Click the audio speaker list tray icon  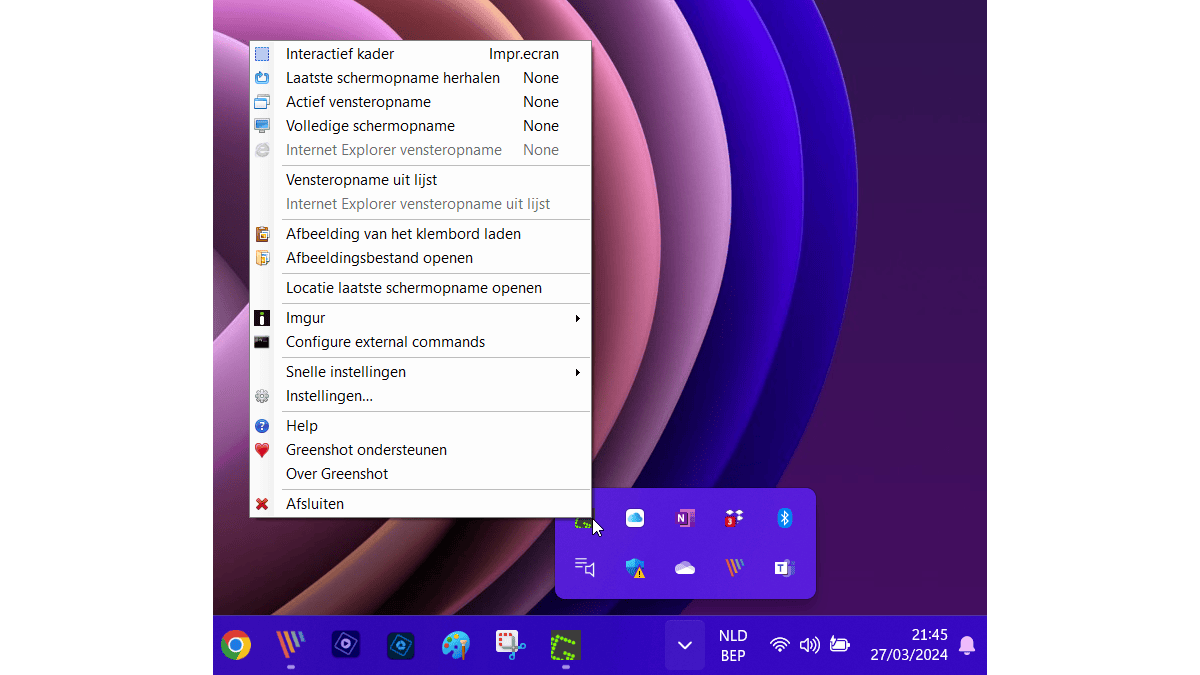tap(585, 568)
